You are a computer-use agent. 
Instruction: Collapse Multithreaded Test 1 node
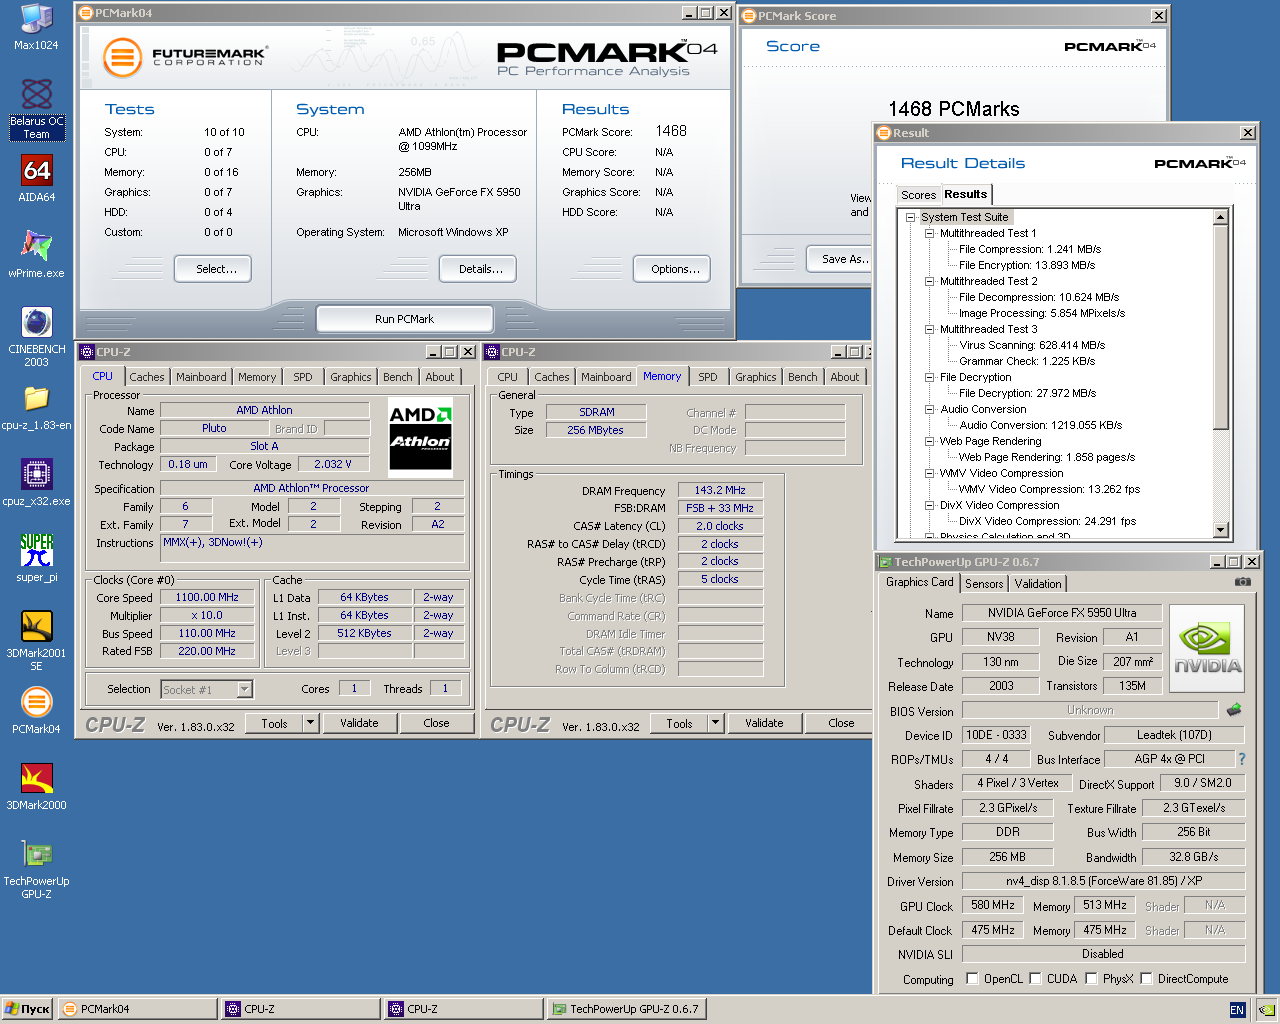[x=929, y=233]
